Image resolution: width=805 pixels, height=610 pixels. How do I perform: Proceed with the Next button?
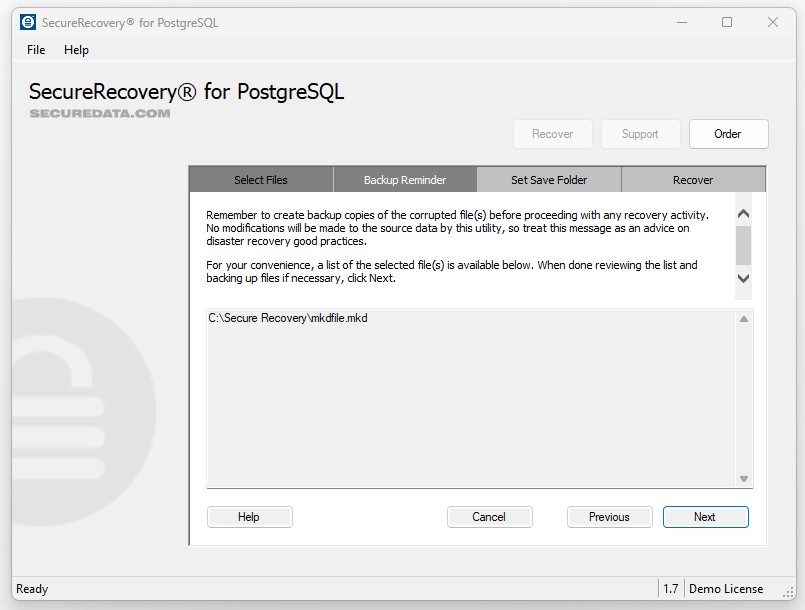[x=705, y=517]
